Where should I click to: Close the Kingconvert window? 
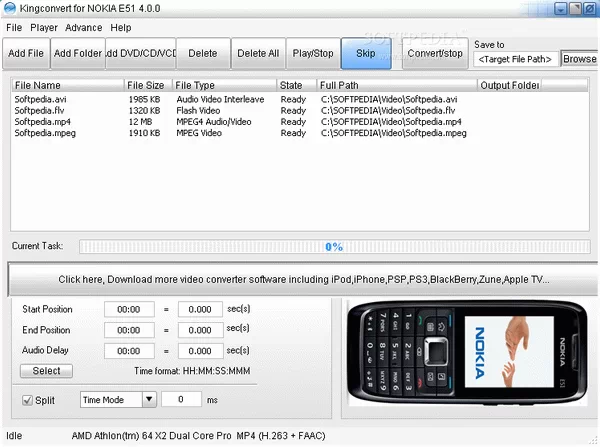[590, 8]
